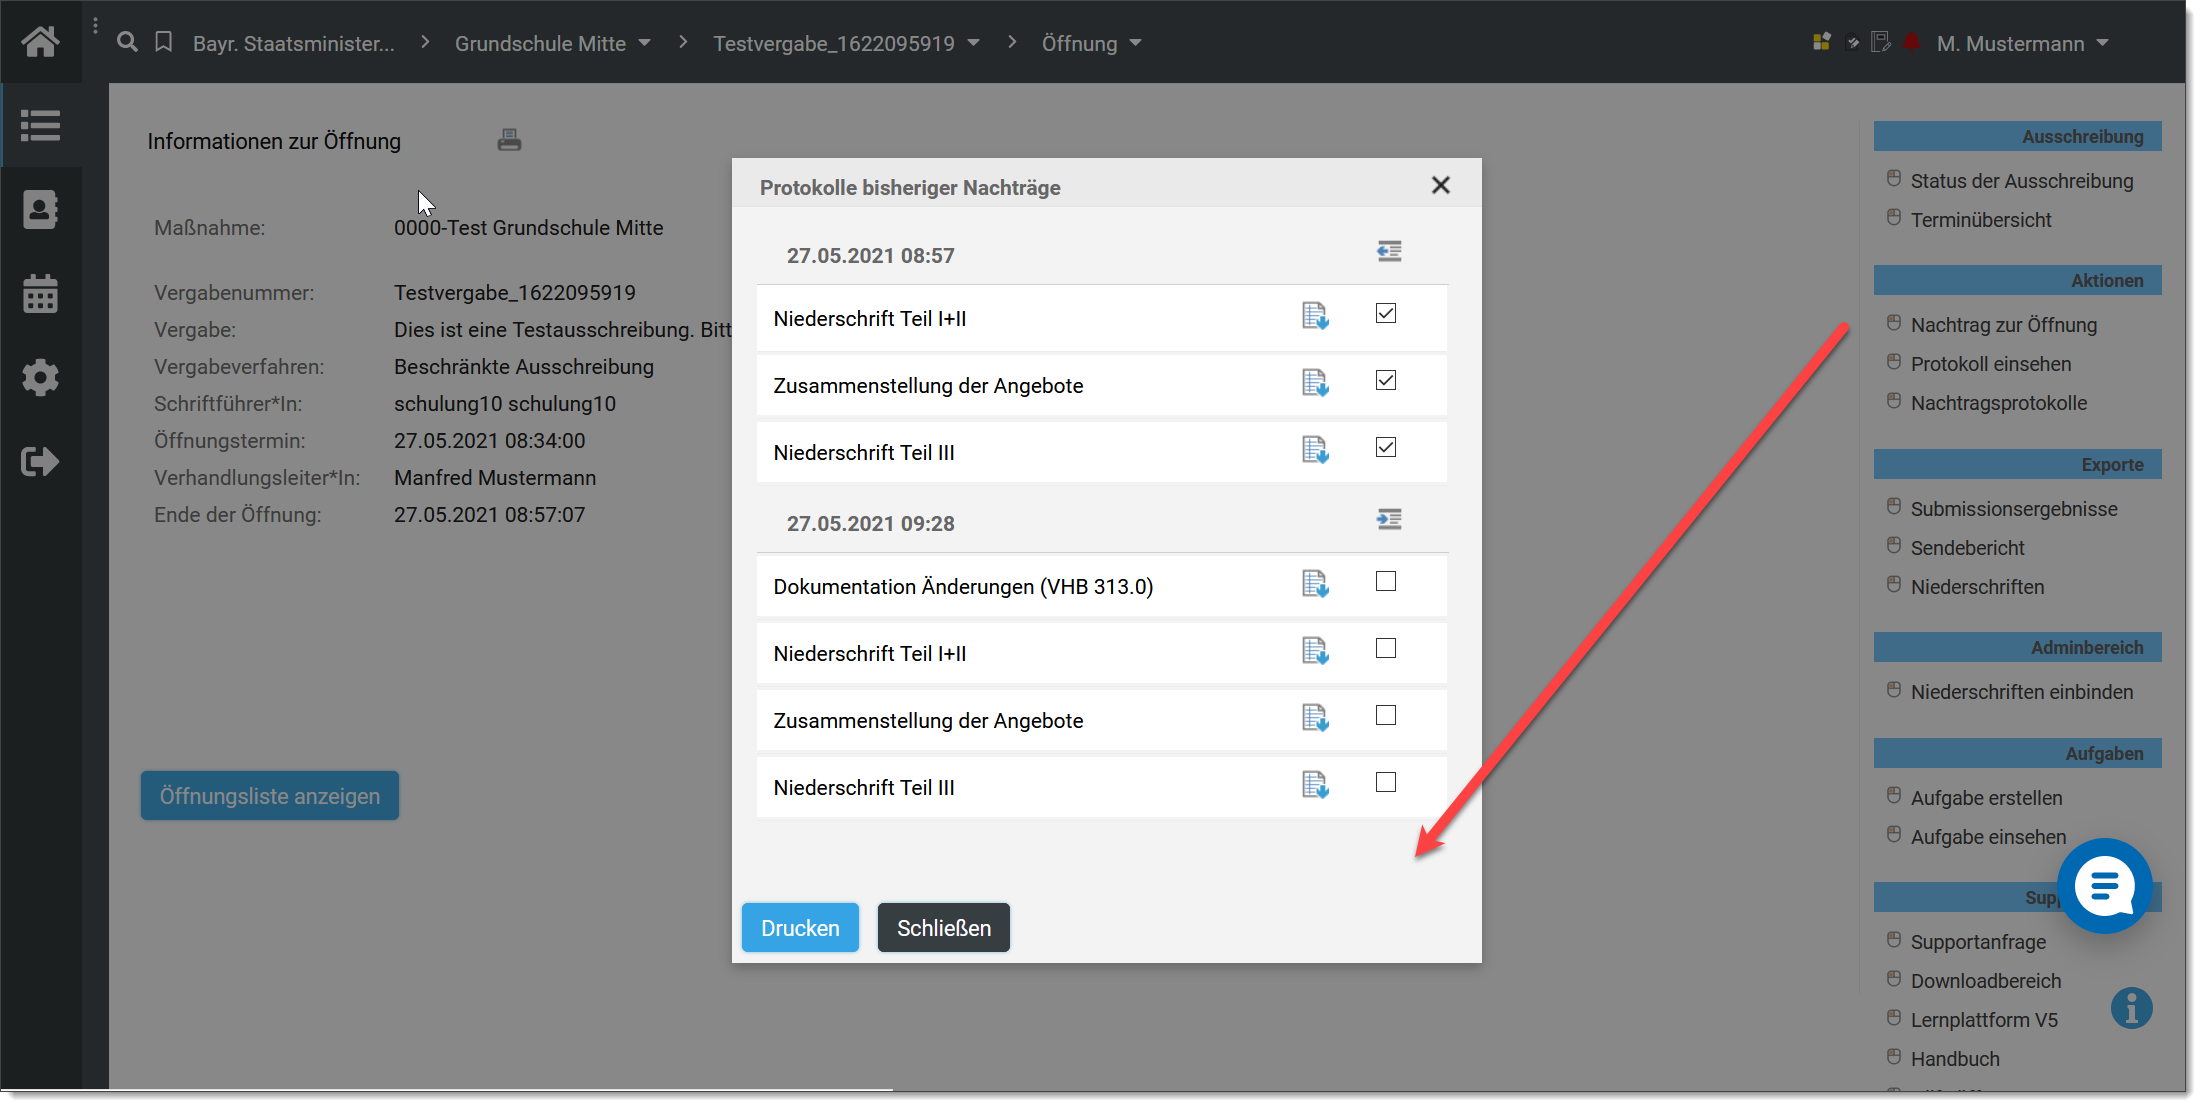Image resolution: width=2201 pixels, height=1107 pixels.
Task: Open Status der Ausschreibung
Action: coord(2021,181)
